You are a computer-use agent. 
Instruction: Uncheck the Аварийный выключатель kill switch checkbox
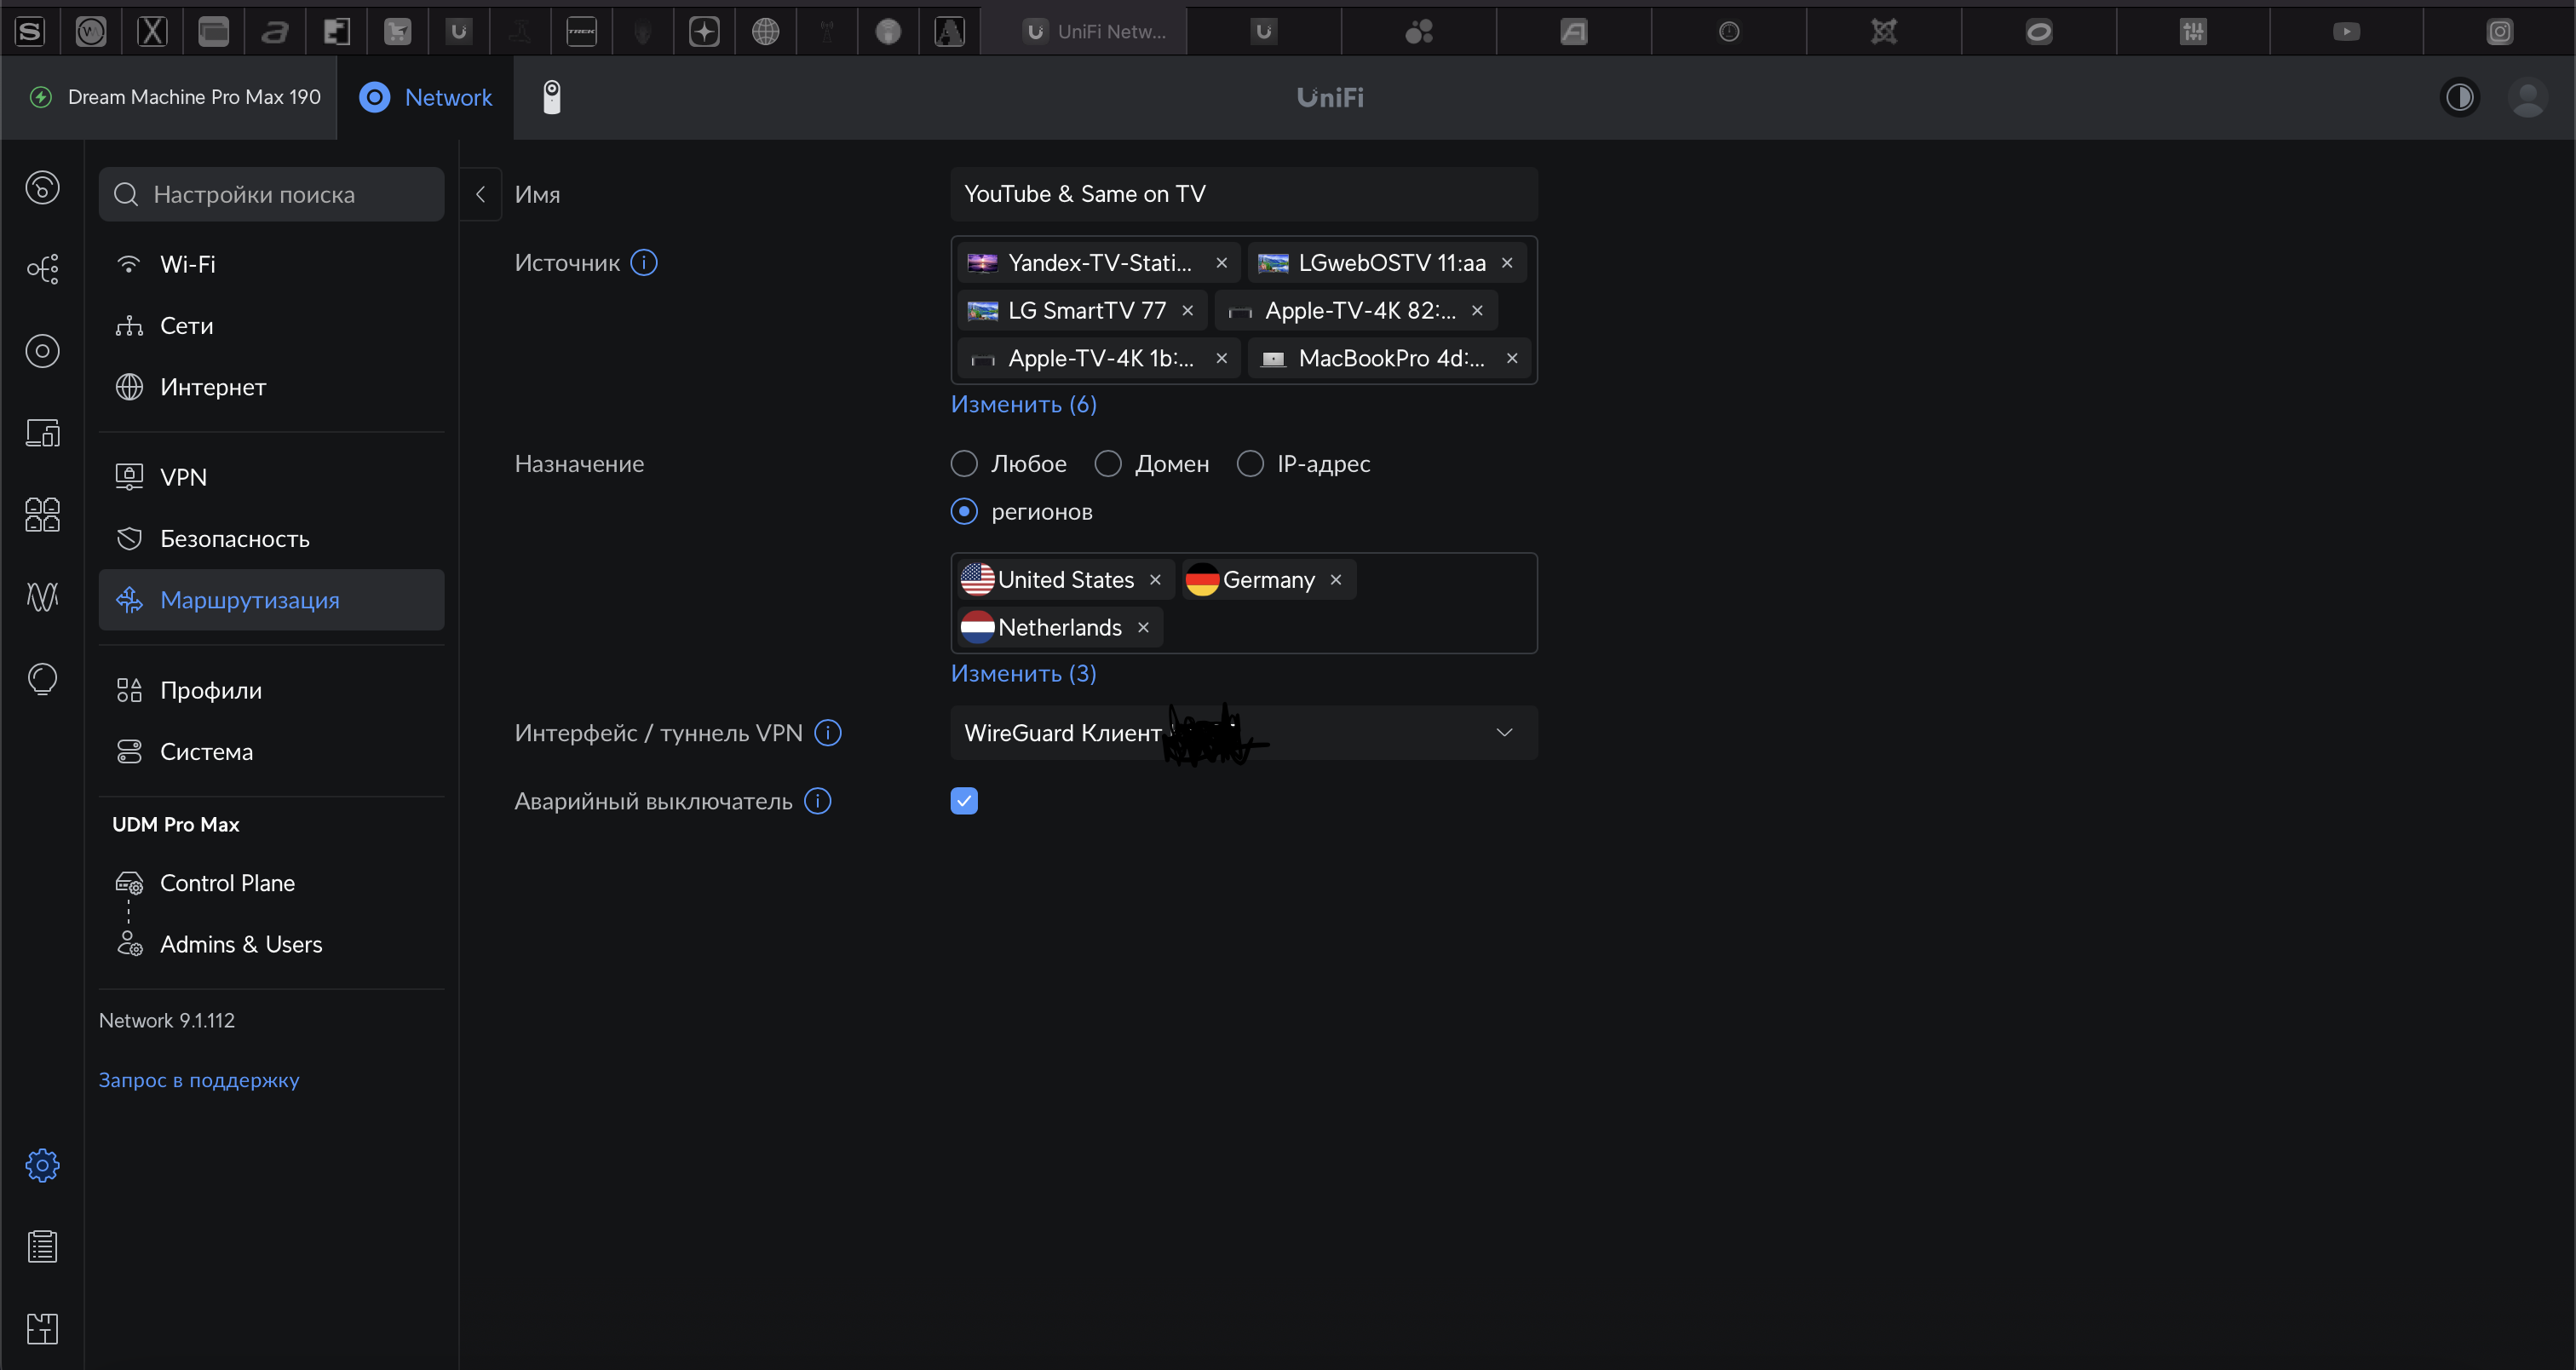pyautogui.click(x=964, y=801)
